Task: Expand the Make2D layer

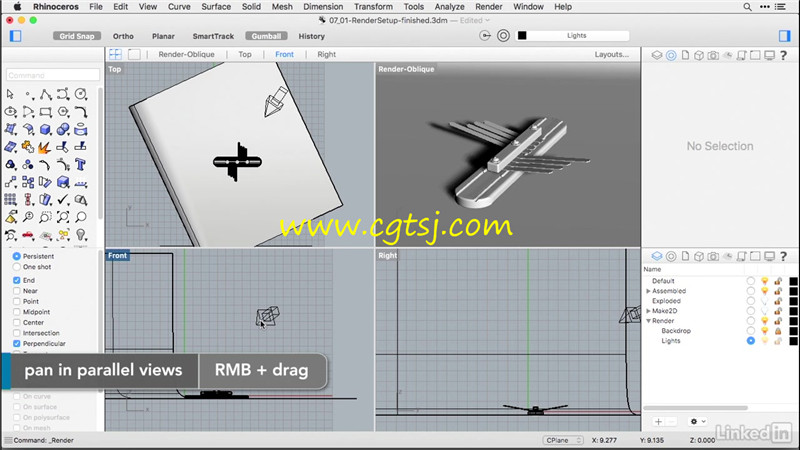Action: [648, 311]
